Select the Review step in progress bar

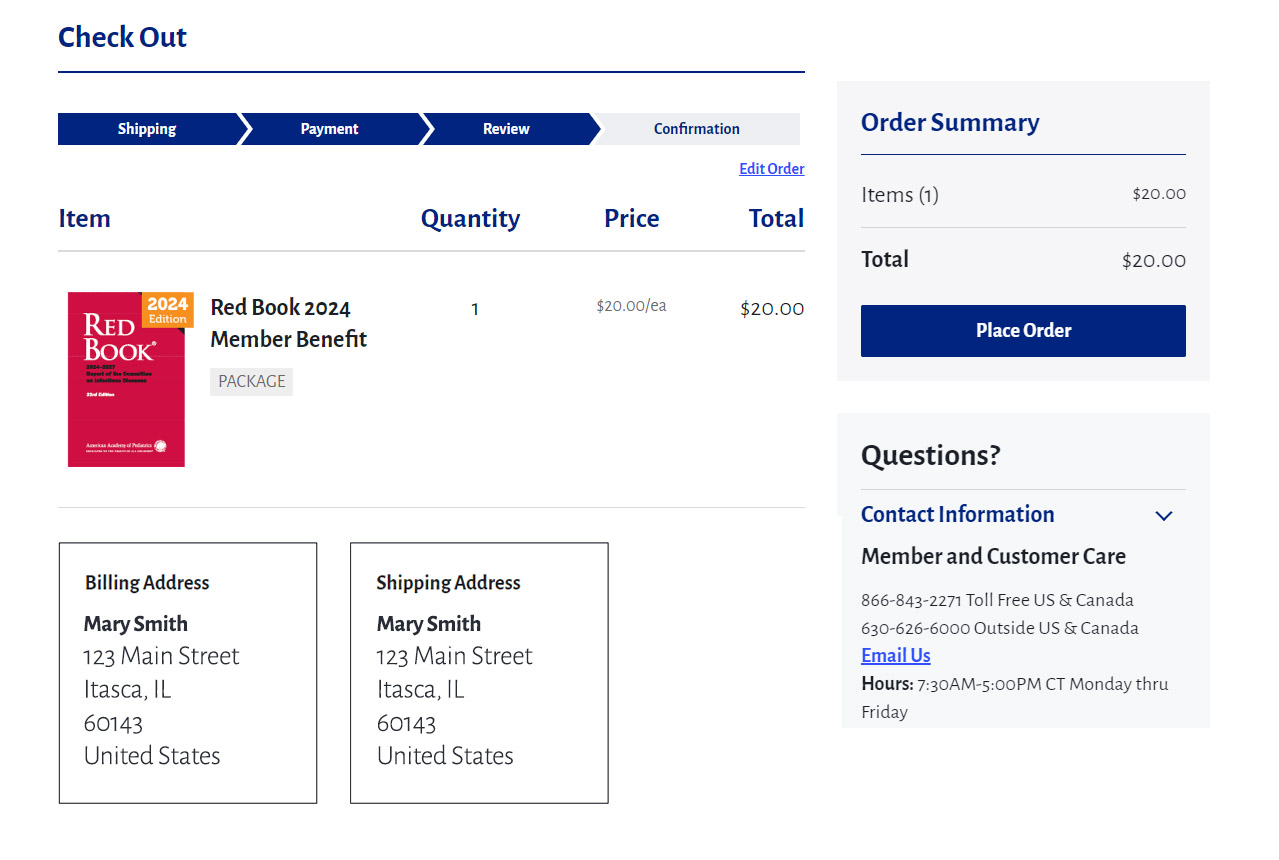(506, 129)
